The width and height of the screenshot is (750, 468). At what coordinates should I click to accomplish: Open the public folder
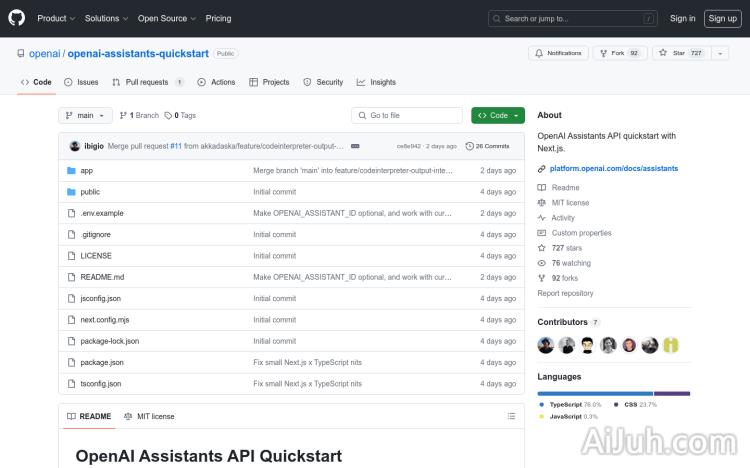click(90, 192)
